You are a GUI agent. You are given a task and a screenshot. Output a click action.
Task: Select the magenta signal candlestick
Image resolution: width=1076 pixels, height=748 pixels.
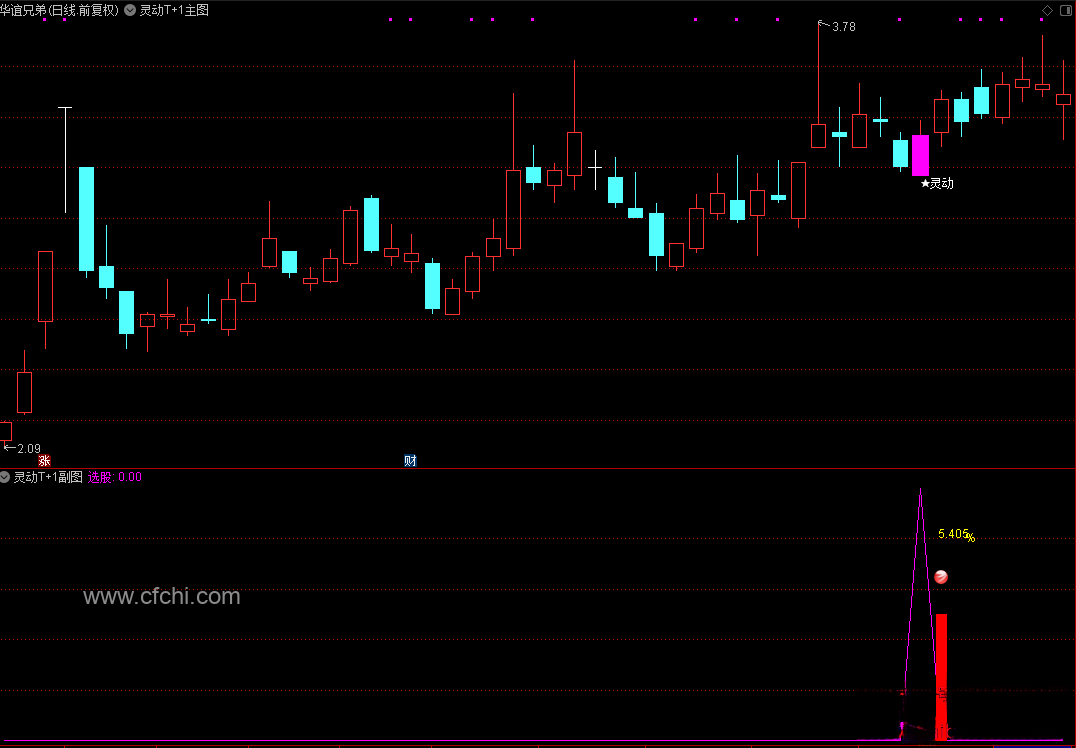pyautogui.click(x=920, y=155)
